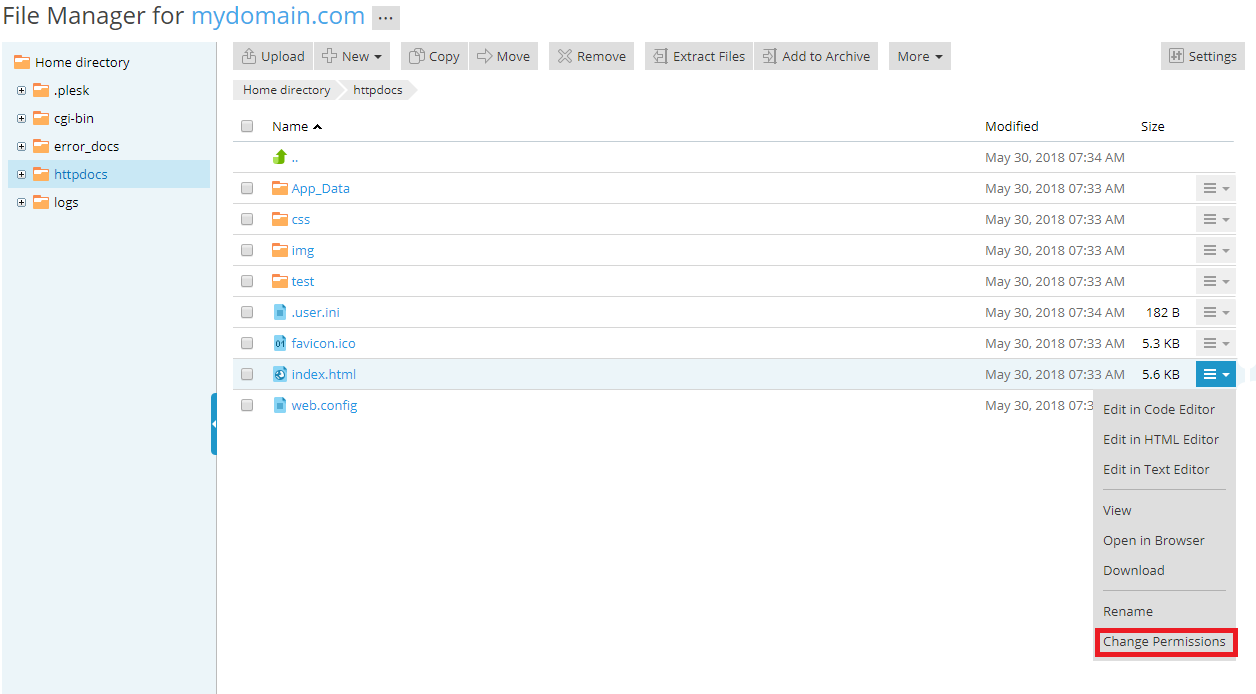Expand the plesk folder in the sidebar
This screenshot has height=694, width=1256.
pos(22,90)
